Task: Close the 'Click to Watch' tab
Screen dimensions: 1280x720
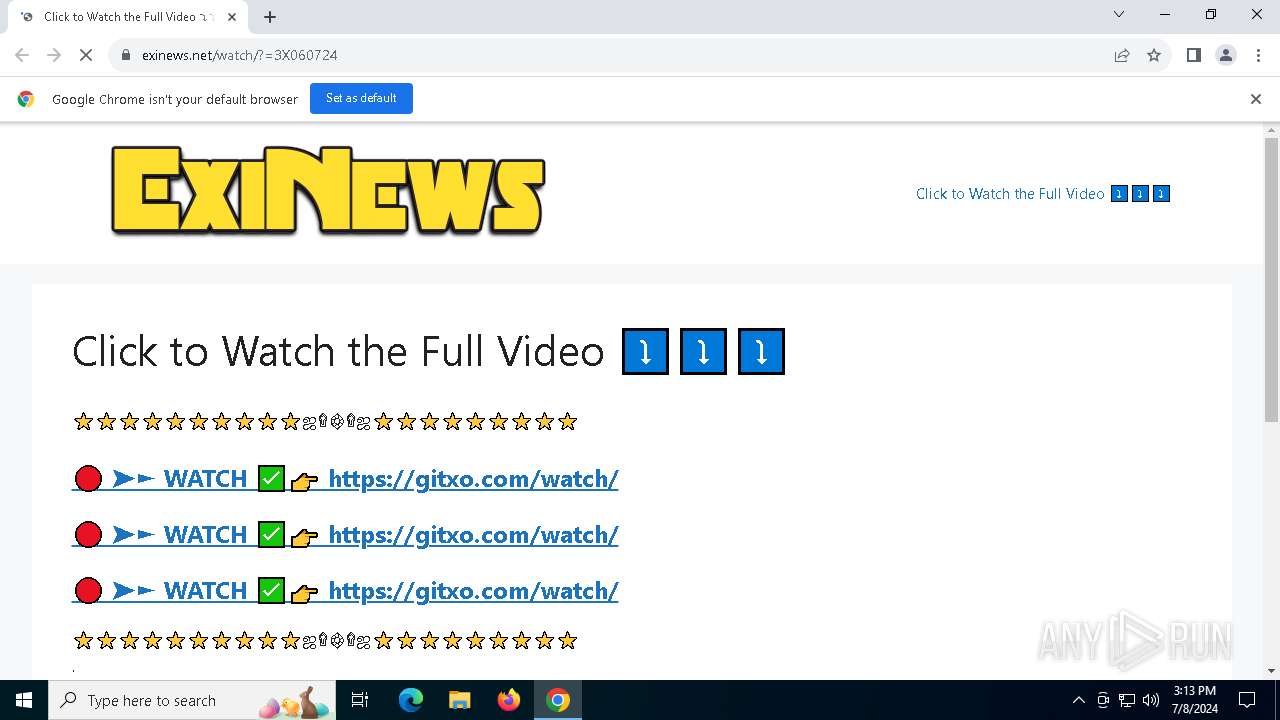Action: (233, 16)
